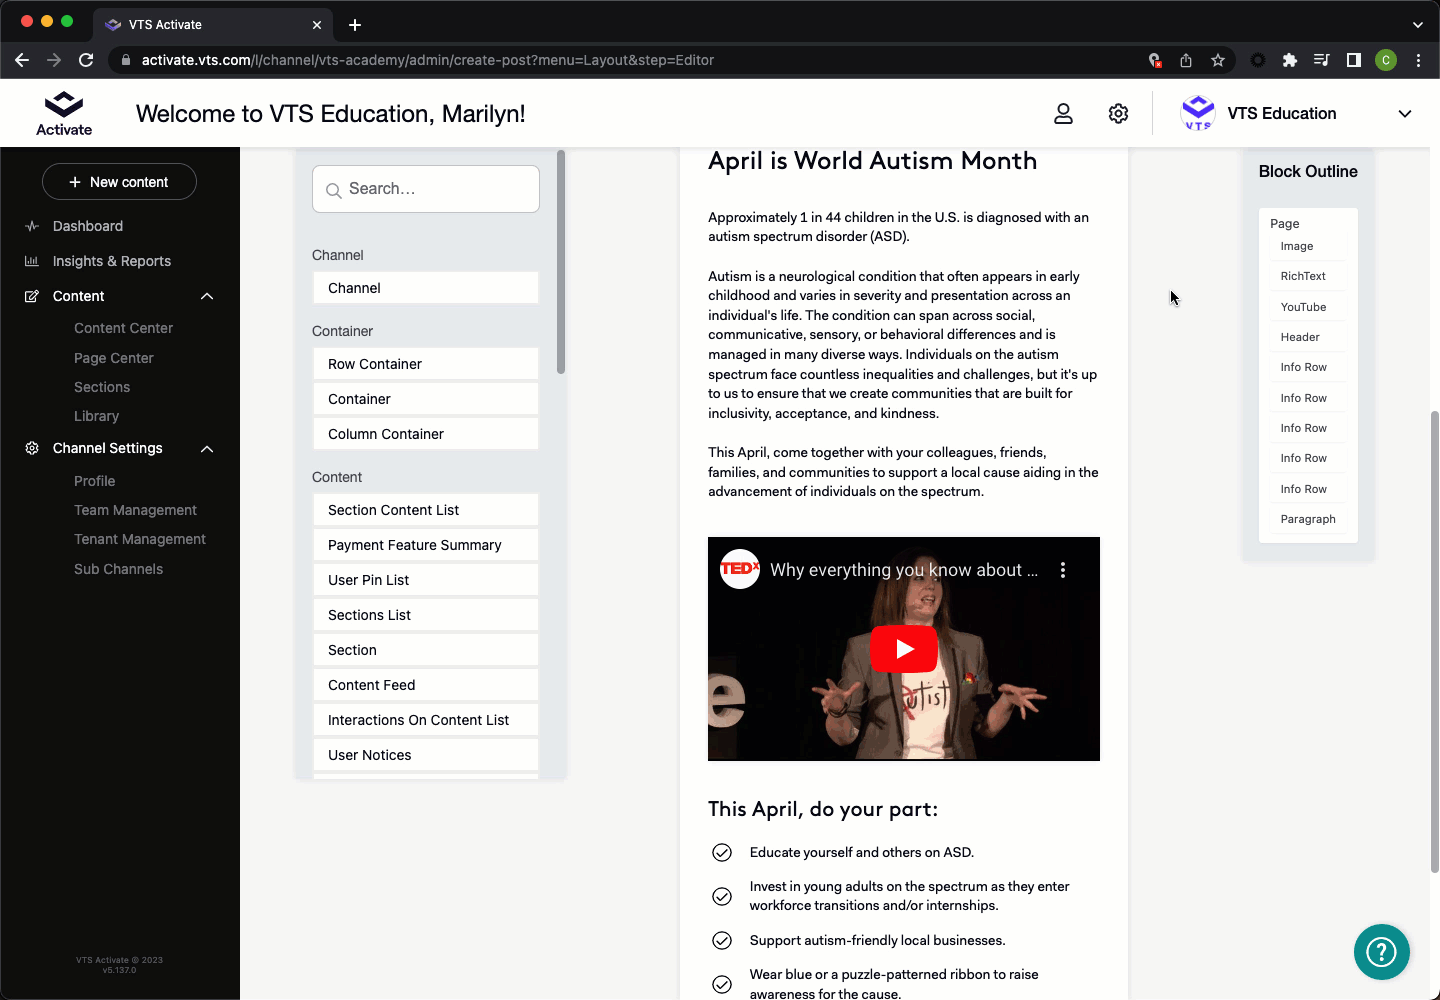Open the browser side panel icon

click(1354, 60)
